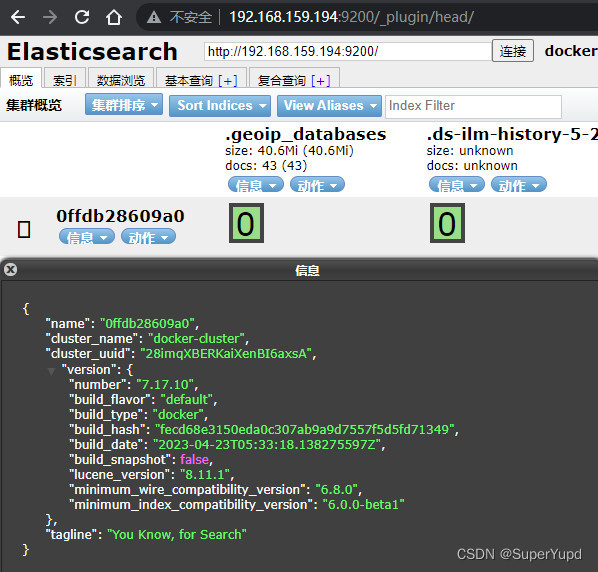The image size is (598, 572).
Task: Add new 复合查询 tab with [+]
Action: [321, 80]
